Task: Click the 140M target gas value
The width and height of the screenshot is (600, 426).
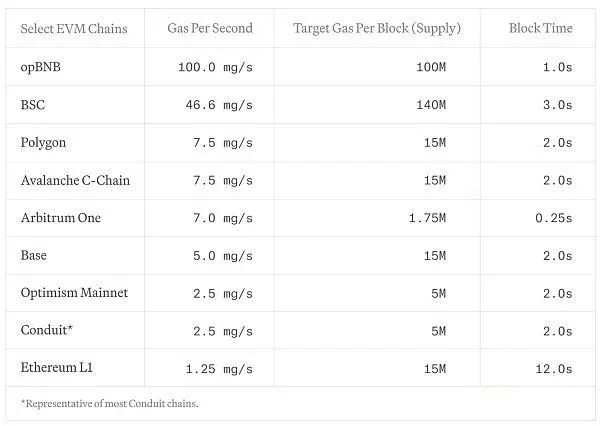Action: (431, 105)
